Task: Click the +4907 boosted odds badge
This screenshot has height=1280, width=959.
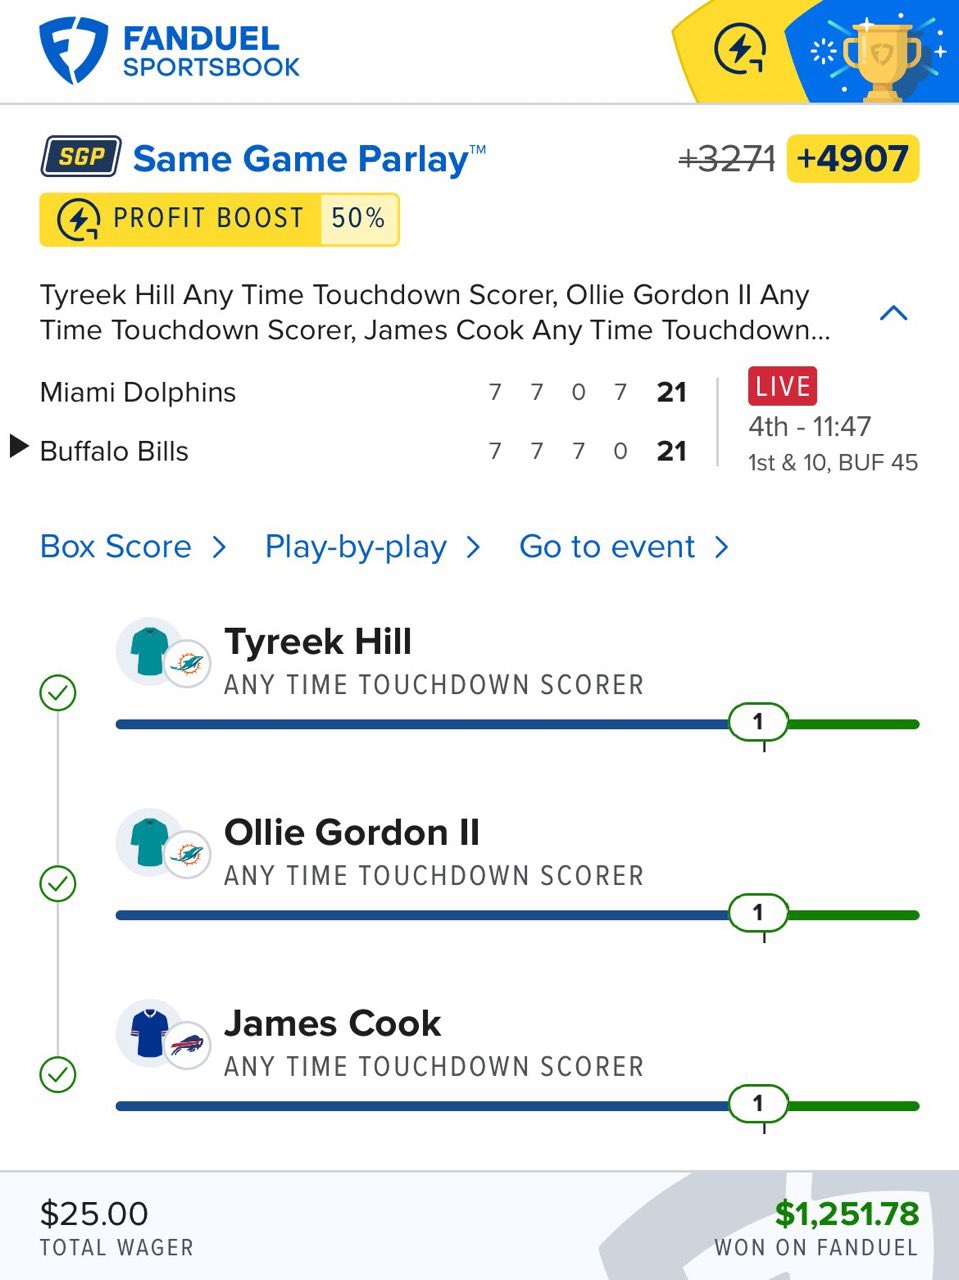Action: click(x=852, y=159)
